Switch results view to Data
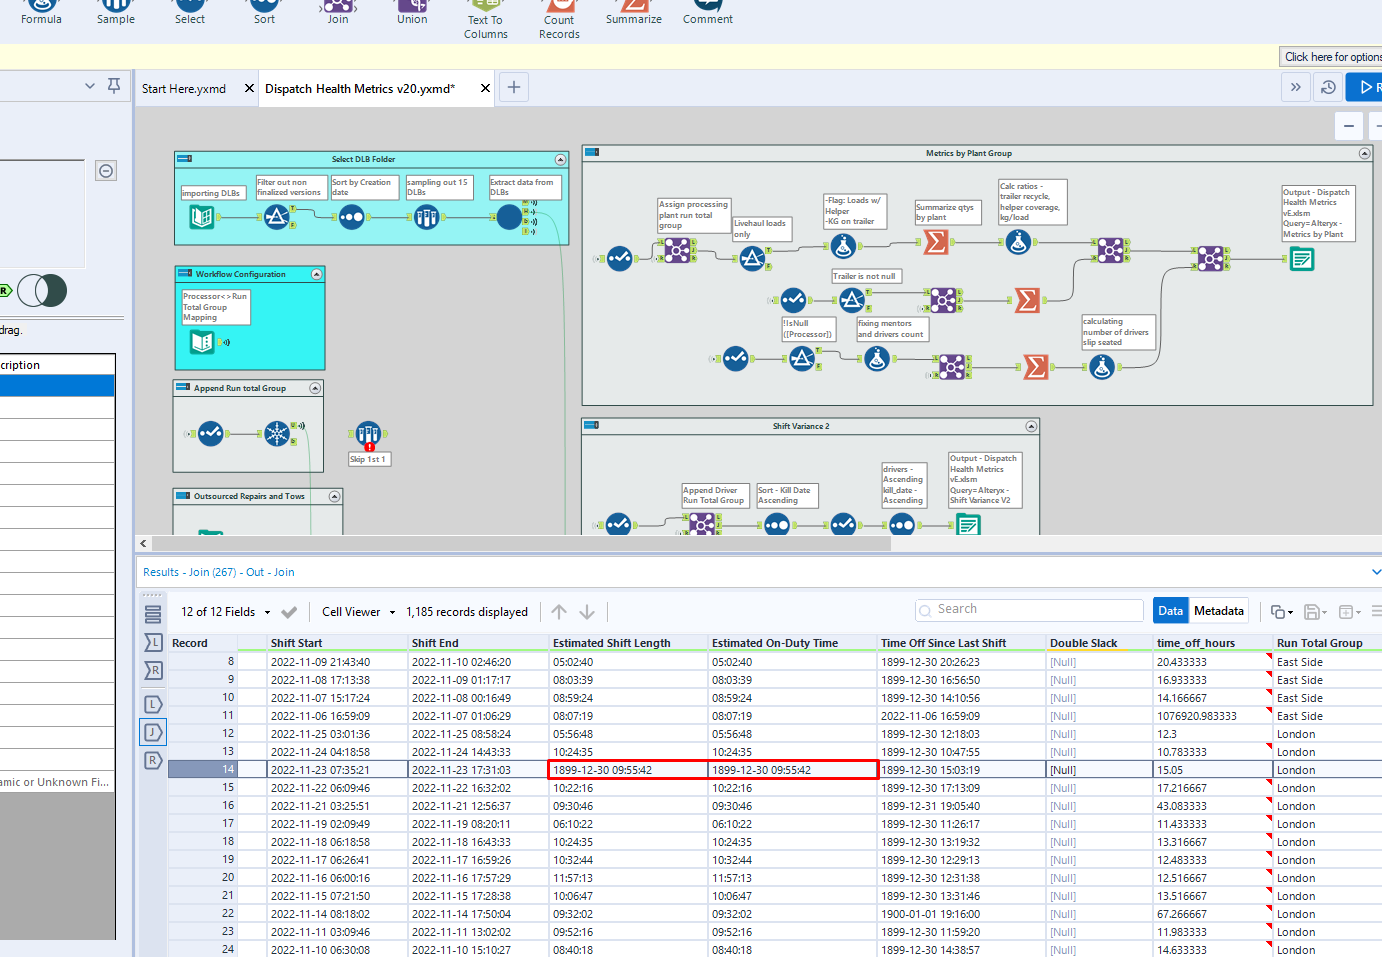The height and width of the screenshot is (957, 1382). coord(1170,611)
